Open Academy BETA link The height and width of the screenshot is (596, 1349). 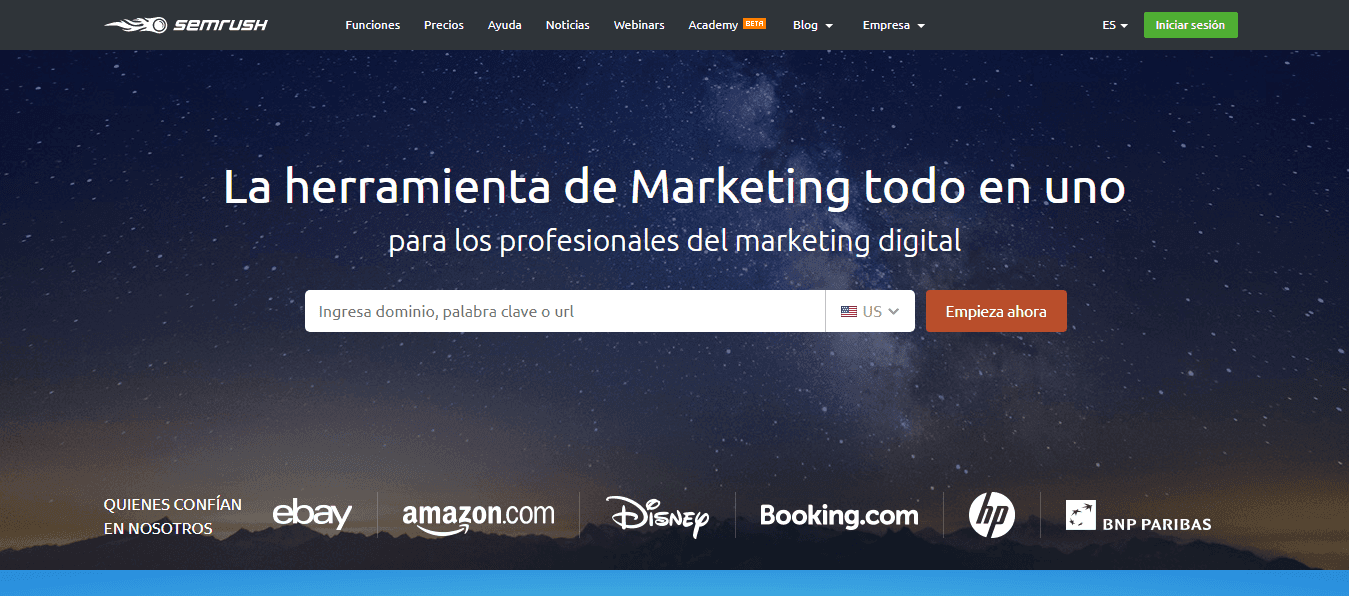727,25
